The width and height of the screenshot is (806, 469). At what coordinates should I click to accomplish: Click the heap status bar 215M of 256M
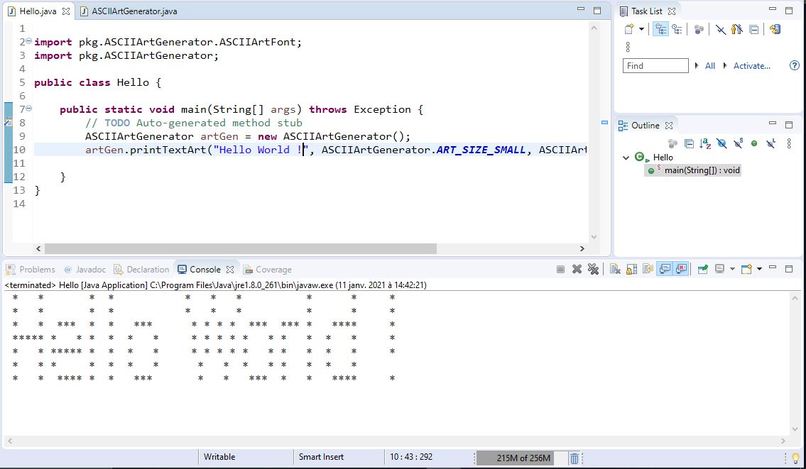pos(522,458)
